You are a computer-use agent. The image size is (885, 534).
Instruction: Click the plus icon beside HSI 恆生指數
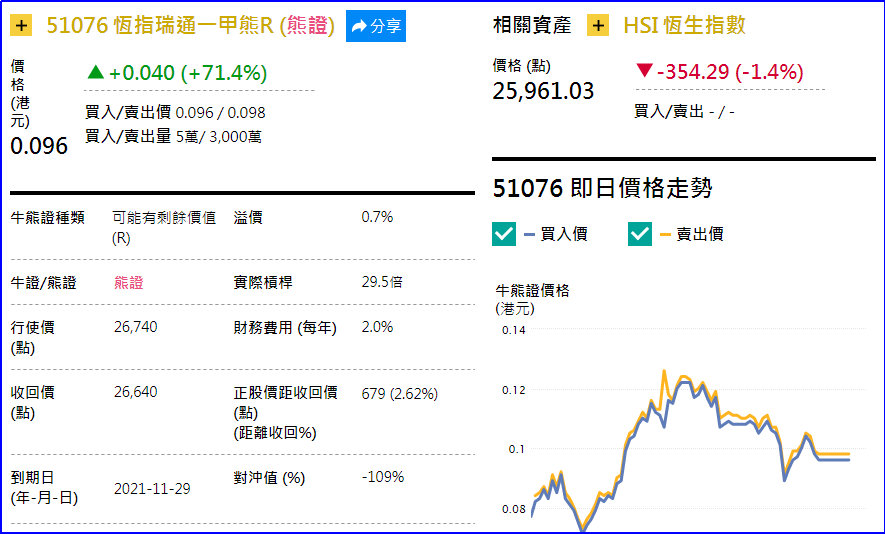[x=598, y=26]
